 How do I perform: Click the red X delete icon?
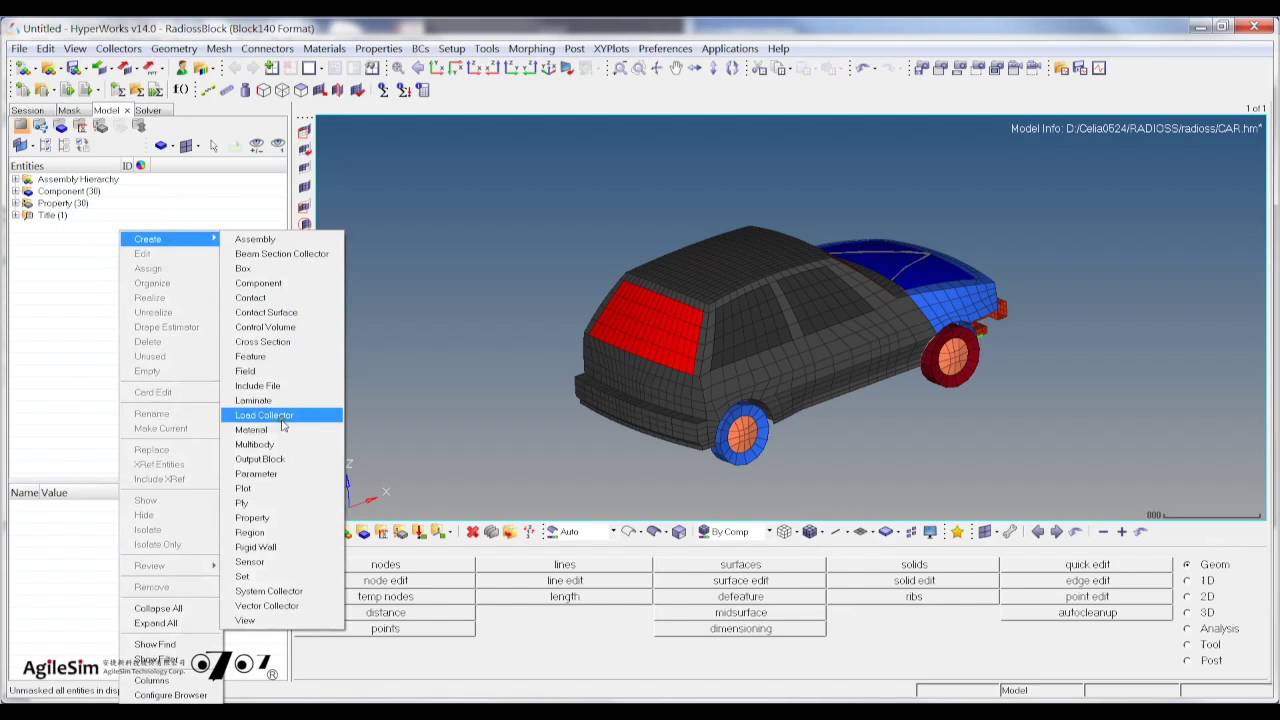click(472, 532)
